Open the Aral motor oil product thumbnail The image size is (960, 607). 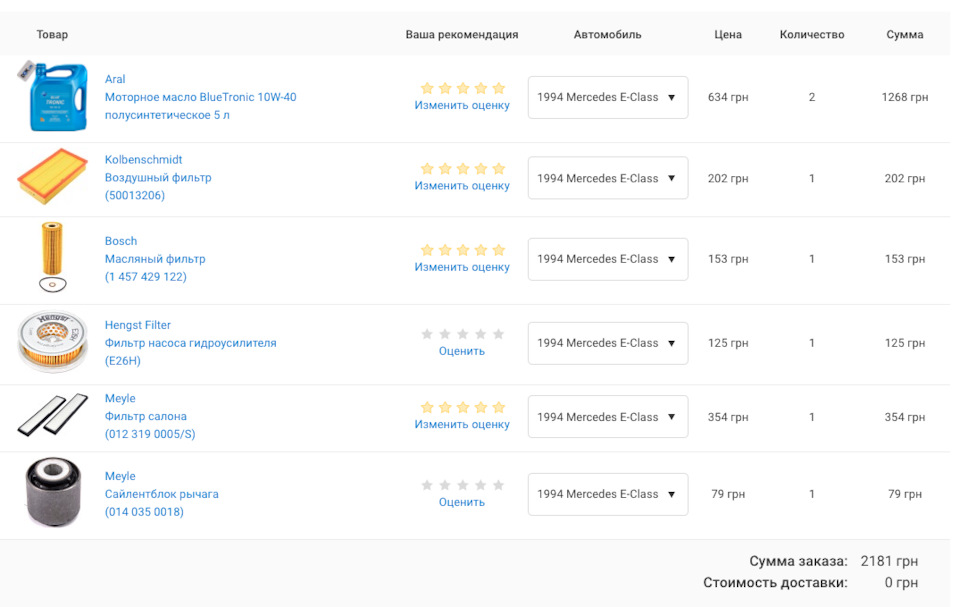click(53, 96)
